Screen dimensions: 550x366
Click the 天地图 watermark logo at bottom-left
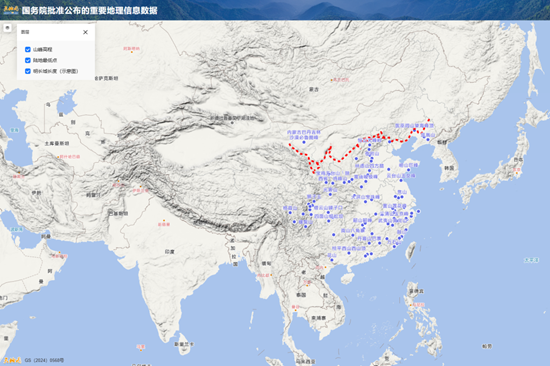coord(12,360)
